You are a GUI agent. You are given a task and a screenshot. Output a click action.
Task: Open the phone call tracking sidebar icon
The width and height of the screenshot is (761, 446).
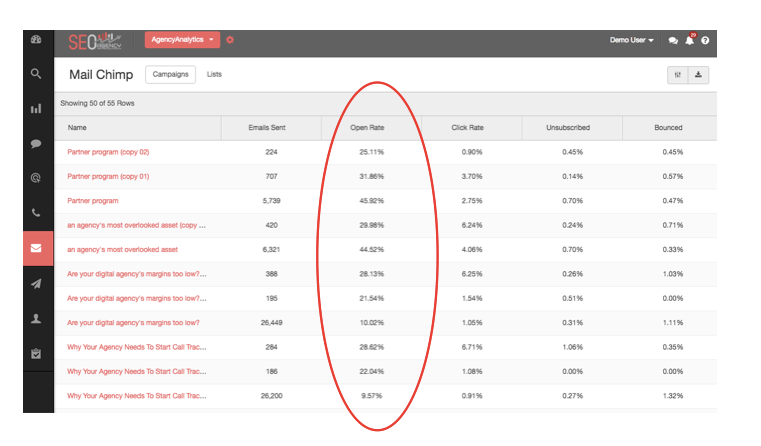(36, 213)
